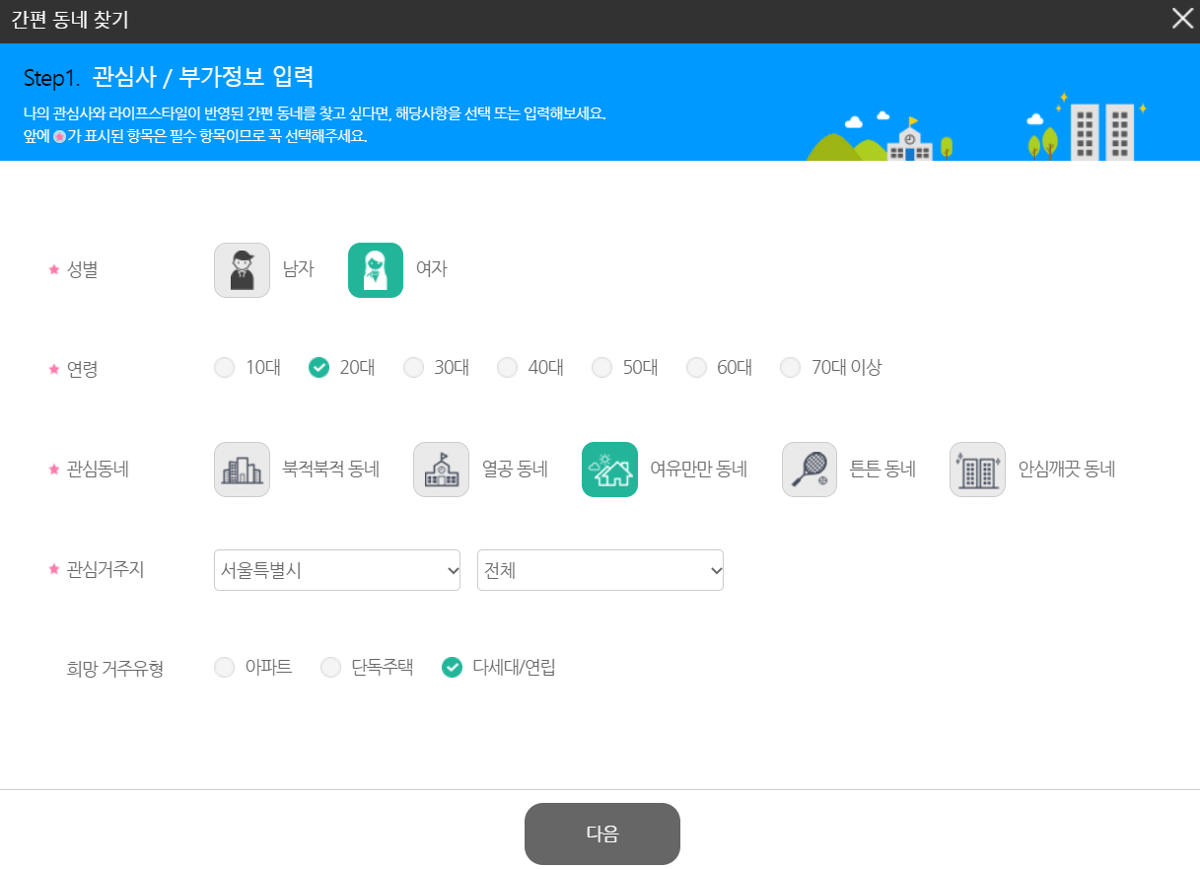Select the 10대 age radio button

(x=224, y=368)
